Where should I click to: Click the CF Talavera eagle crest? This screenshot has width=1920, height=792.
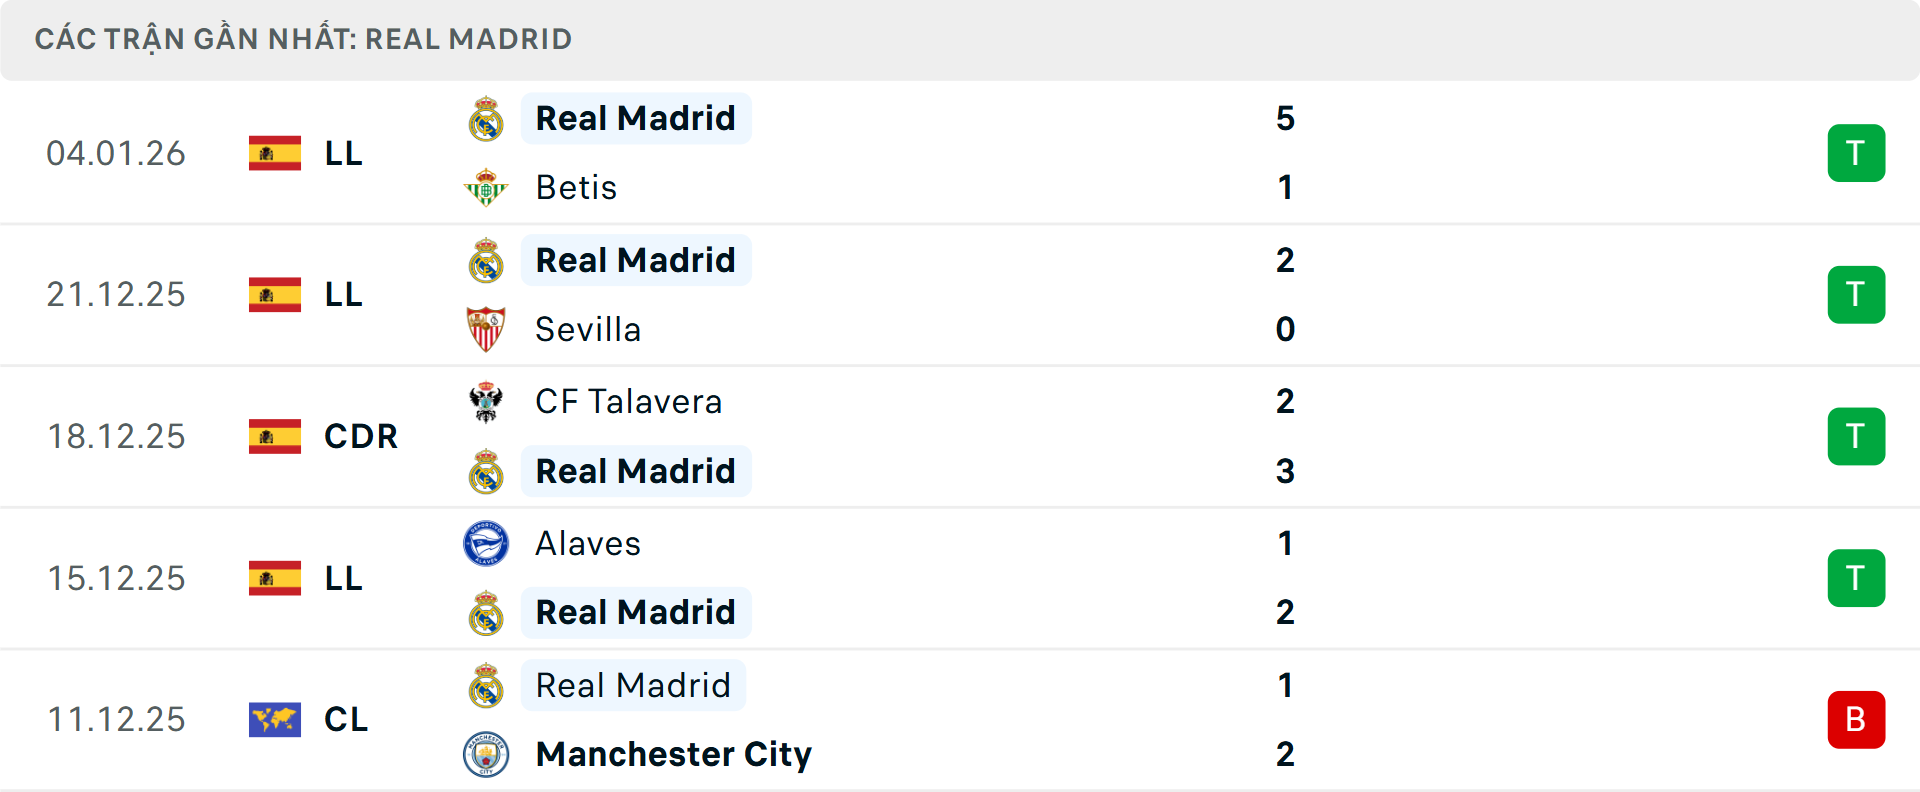coord(486,401)
